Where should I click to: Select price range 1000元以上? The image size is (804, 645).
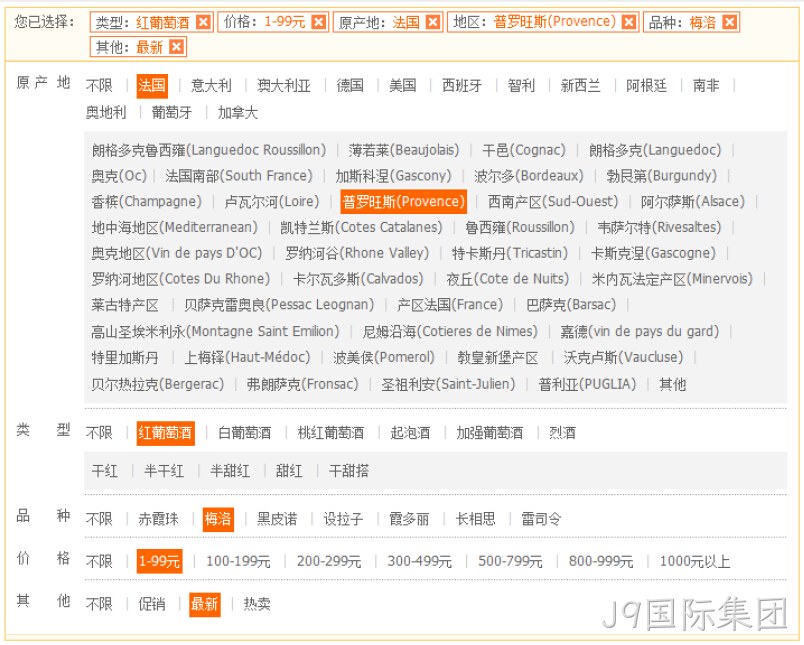pyautogui.click(x=695, y=561)
